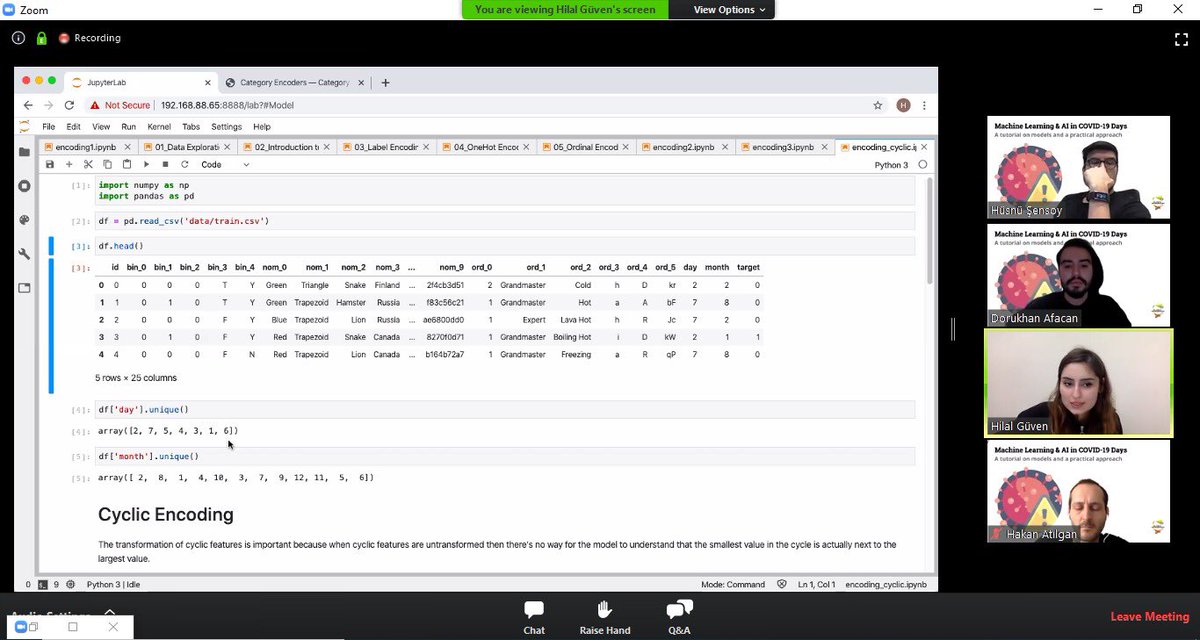1200x640 pixels.
Task: Open running kernels sidebar icon
Action: (x=25, y=186)
